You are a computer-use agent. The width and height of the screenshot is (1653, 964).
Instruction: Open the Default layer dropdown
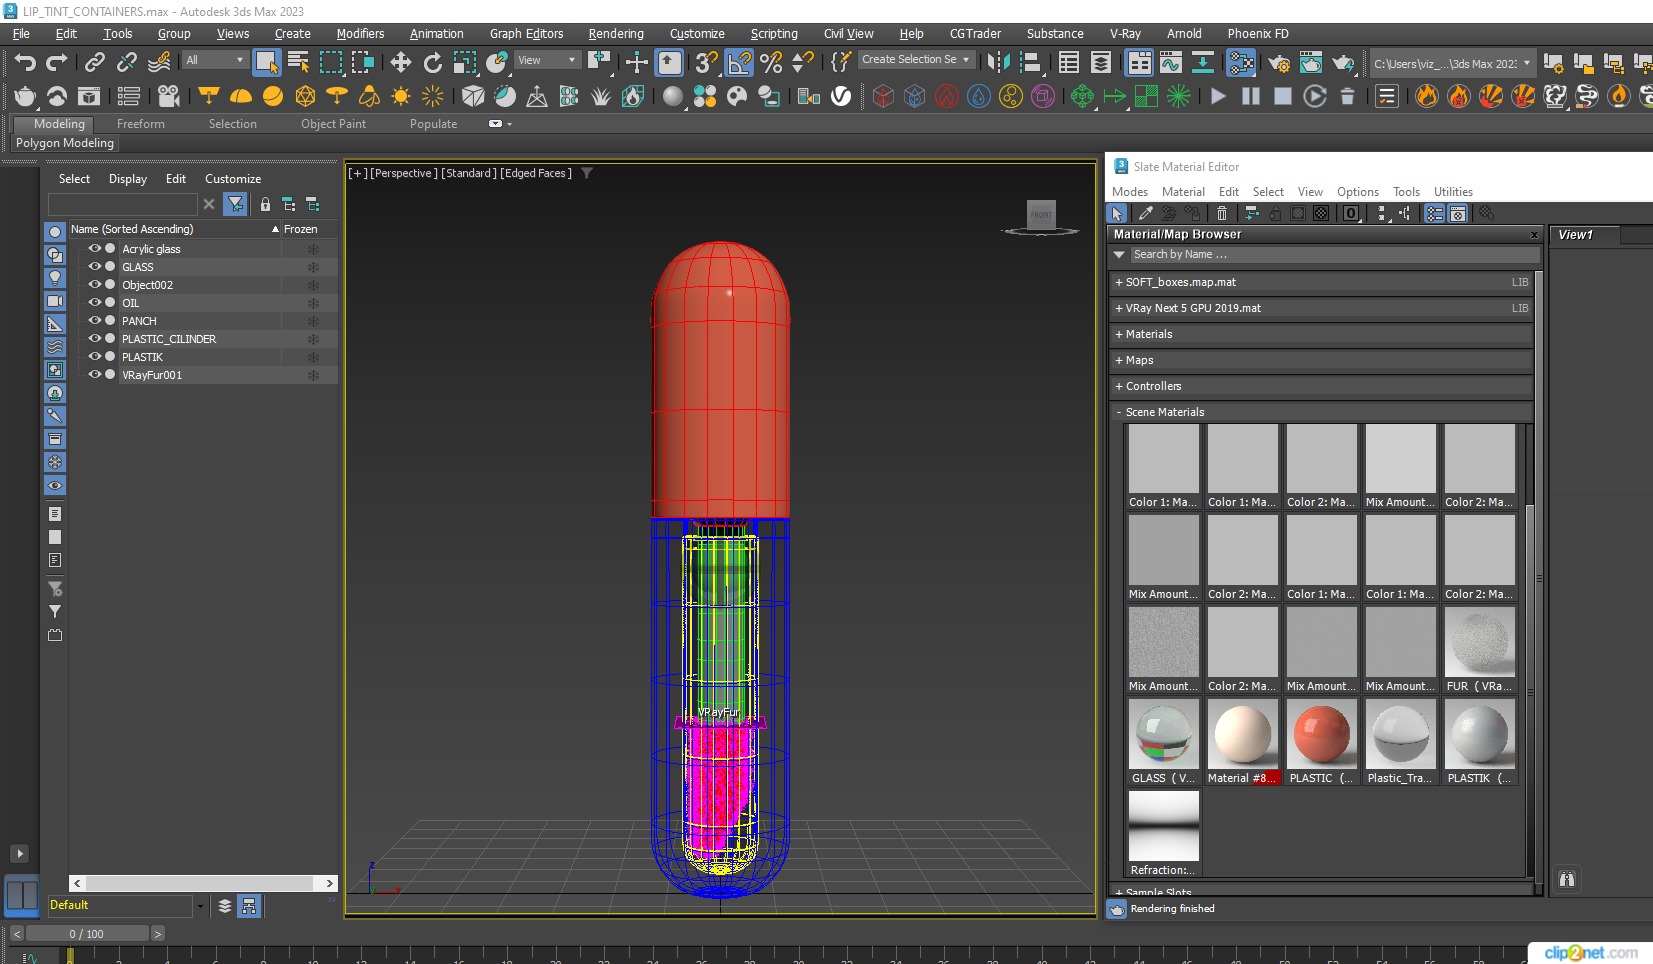coord(200,906)
